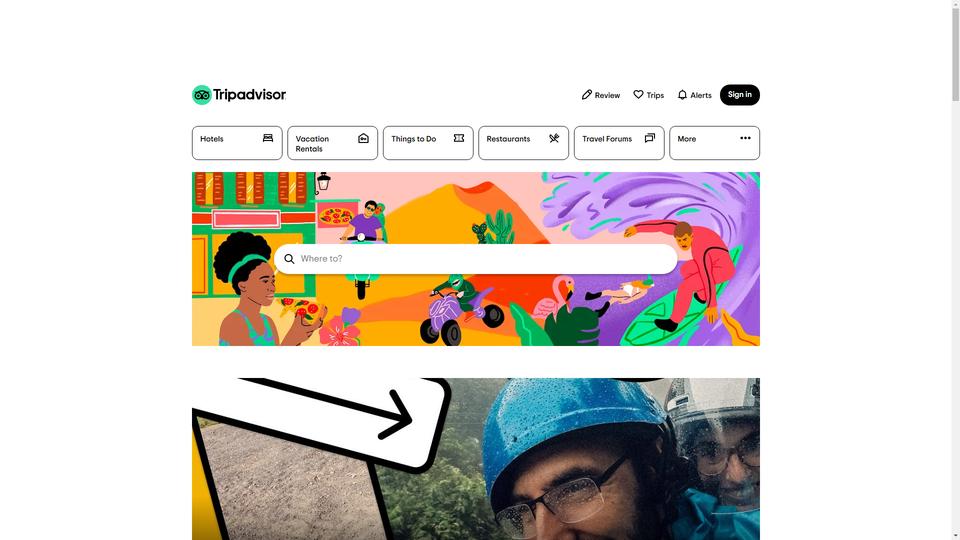Click the chat bubbles Travel Forums icon
Screen dimensions: 960x540
[650, 138]
